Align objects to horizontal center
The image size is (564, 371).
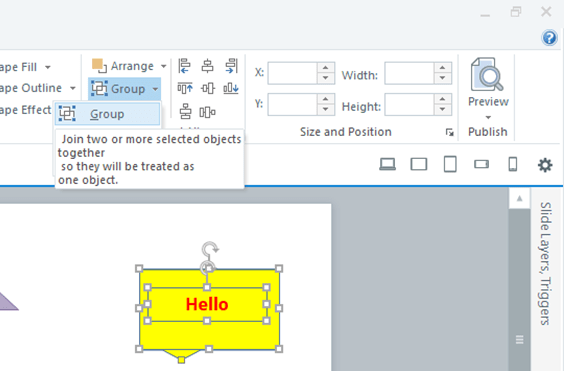207,66
